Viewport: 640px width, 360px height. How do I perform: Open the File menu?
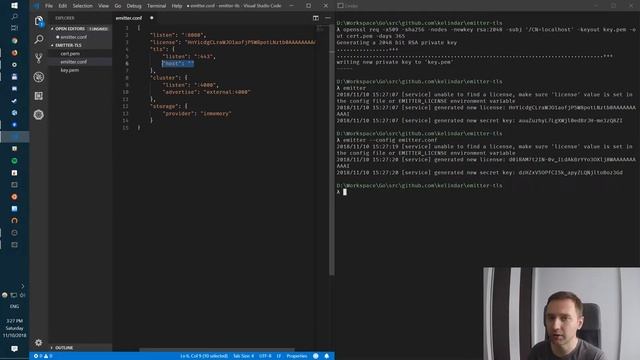(x=49, y=6)
